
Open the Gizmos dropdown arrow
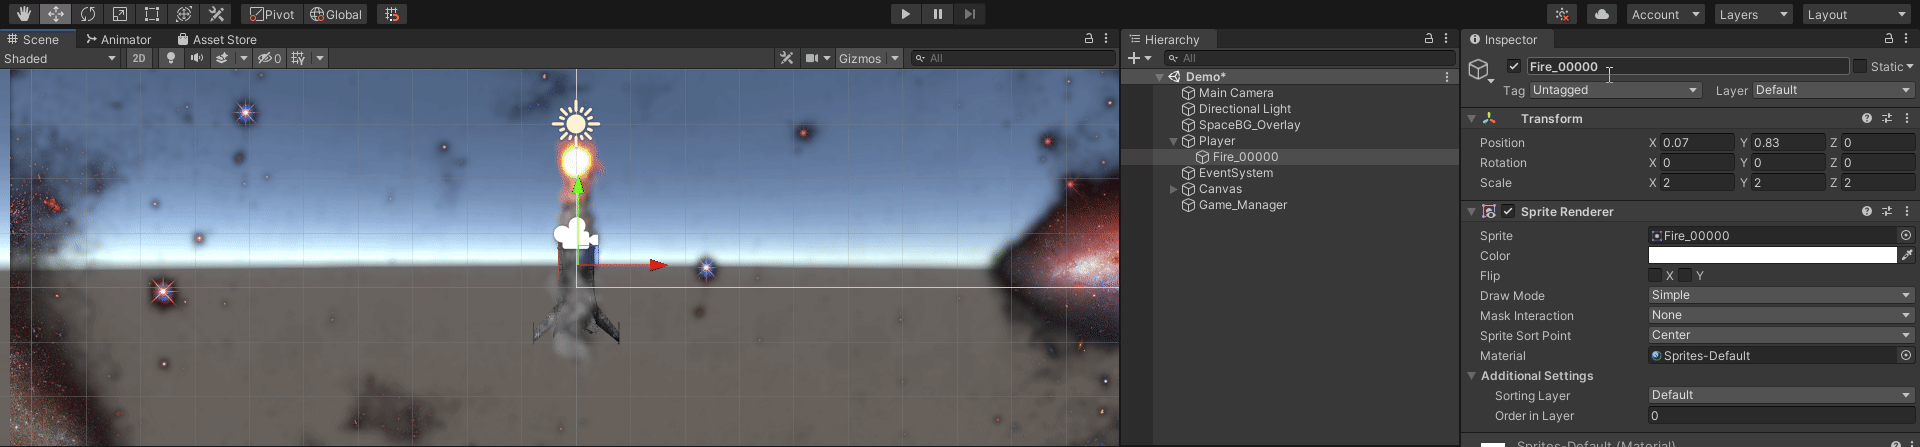click(x=895, y=58)
